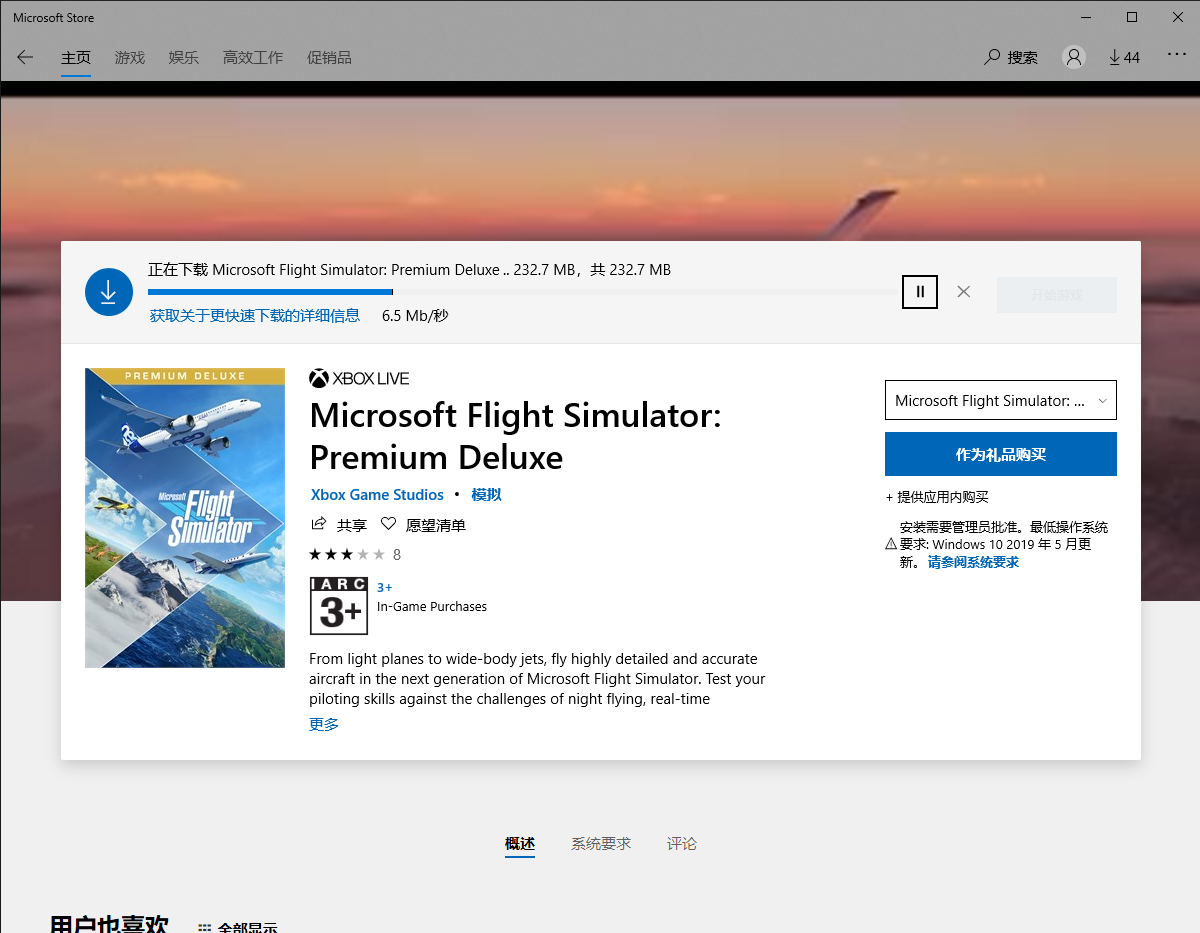Click the 6.5 Mb/秒 download speed text
The image size is (1200, 933).
(x=415, y=316)
